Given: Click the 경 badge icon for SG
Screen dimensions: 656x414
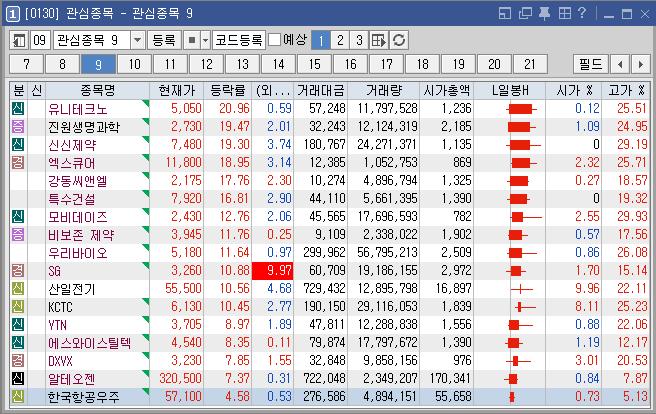Looking at the screenshot, I should [18, 271].
